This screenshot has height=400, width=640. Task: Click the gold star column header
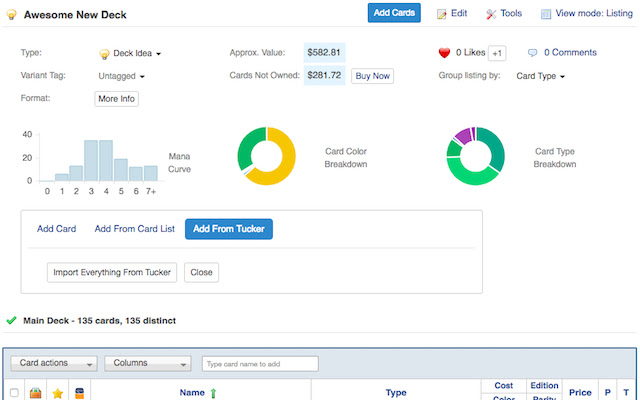pyautogui.click(x=58, y=393)
